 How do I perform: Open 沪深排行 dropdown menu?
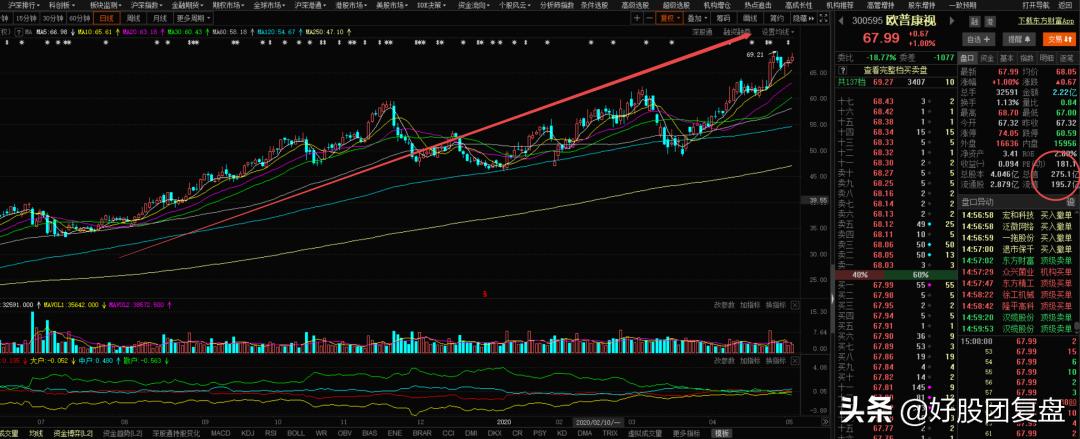[24, 5]
